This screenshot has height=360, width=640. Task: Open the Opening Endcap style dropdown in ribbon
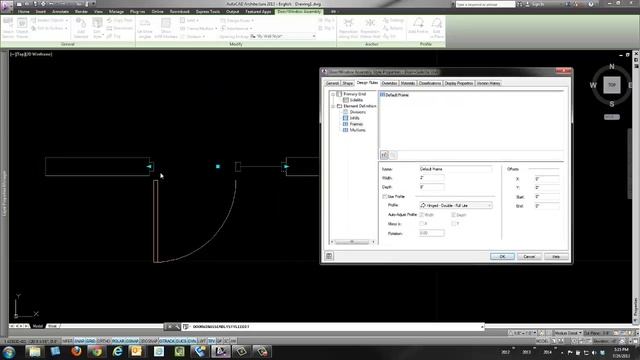pos(282,36)
